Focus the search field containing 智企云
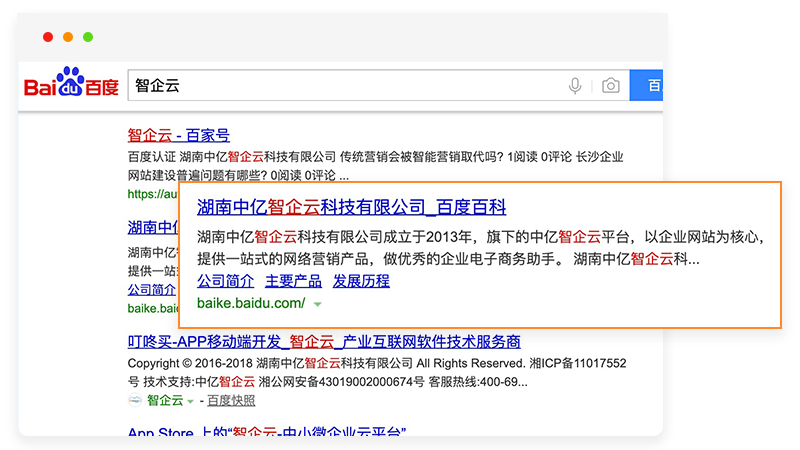Screen dimensions: 800x450 point(379,85)
